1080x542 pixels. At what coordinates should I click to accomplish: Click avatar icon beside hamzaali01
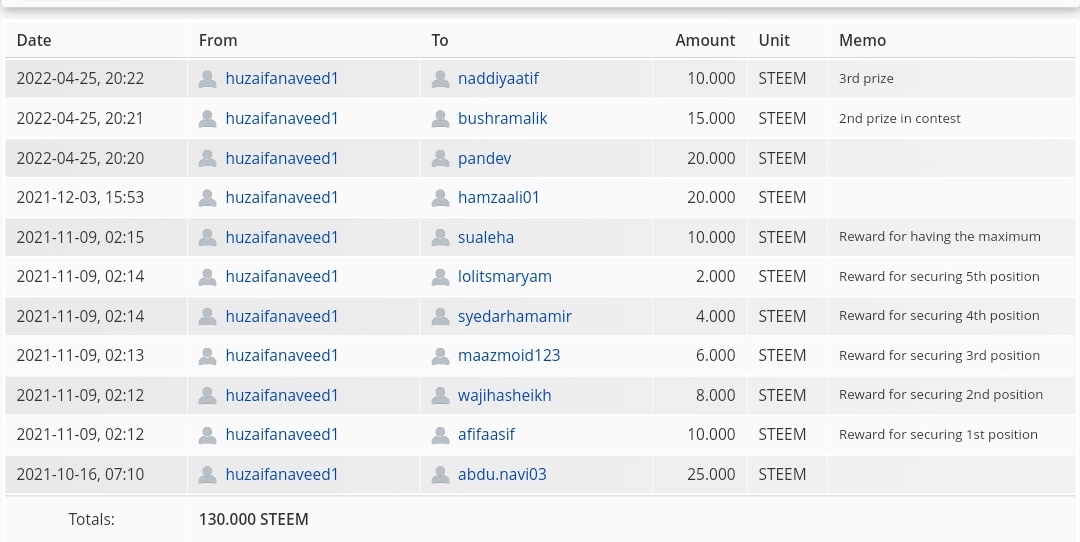[x=440, y=198]
